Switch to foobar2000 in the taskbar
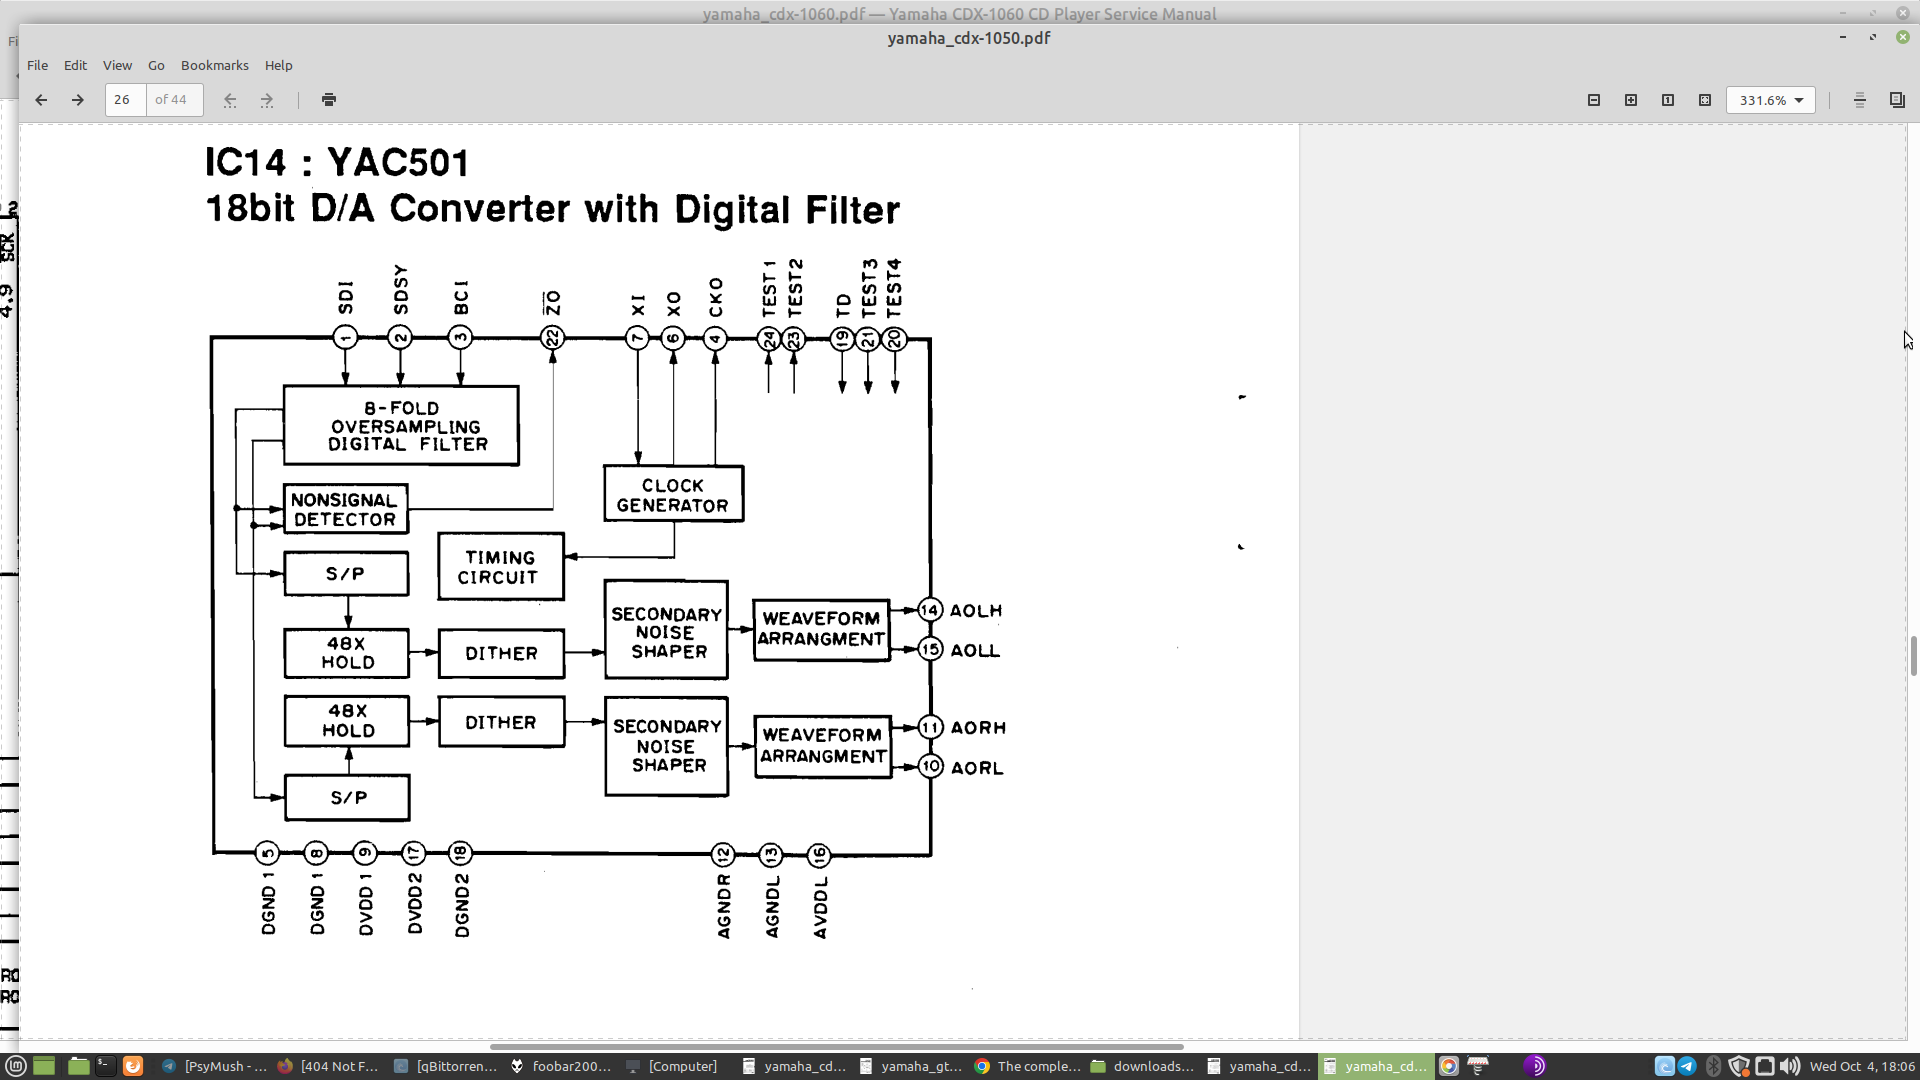This screenshot has width=1920, height=1080. 560,1066
